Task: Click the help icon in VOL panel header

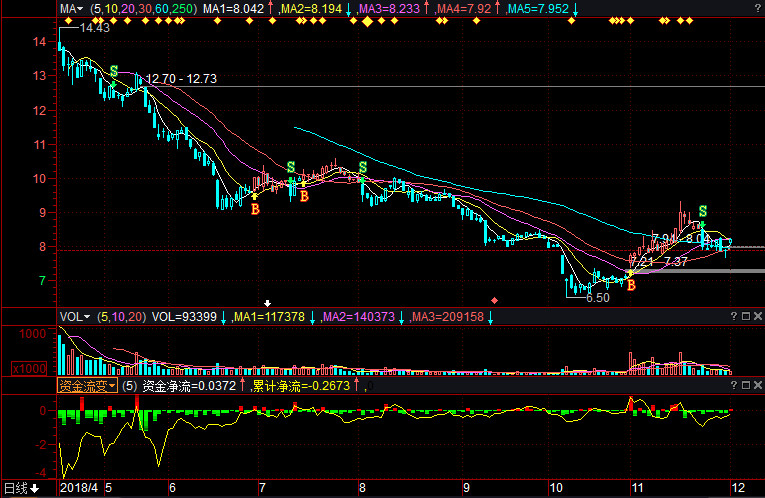Action: [734, 316]
